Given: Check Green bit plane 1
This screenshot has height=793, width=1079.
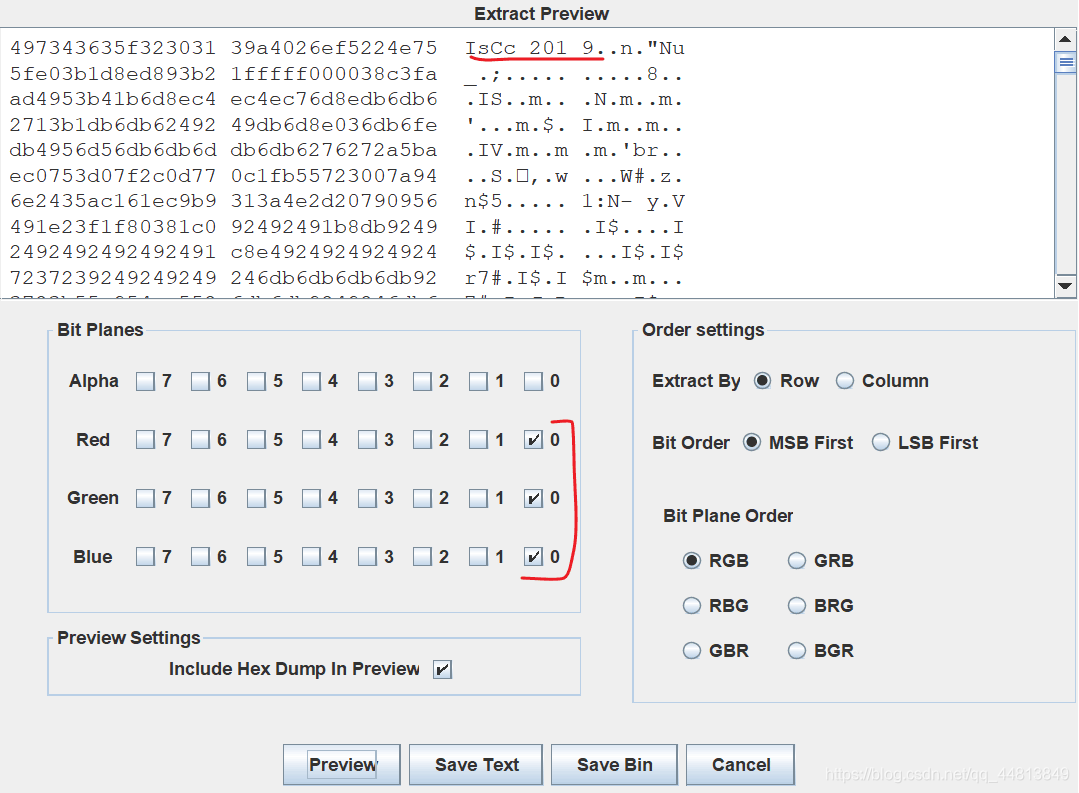Looking at the screenshot, I should point(478,498).
